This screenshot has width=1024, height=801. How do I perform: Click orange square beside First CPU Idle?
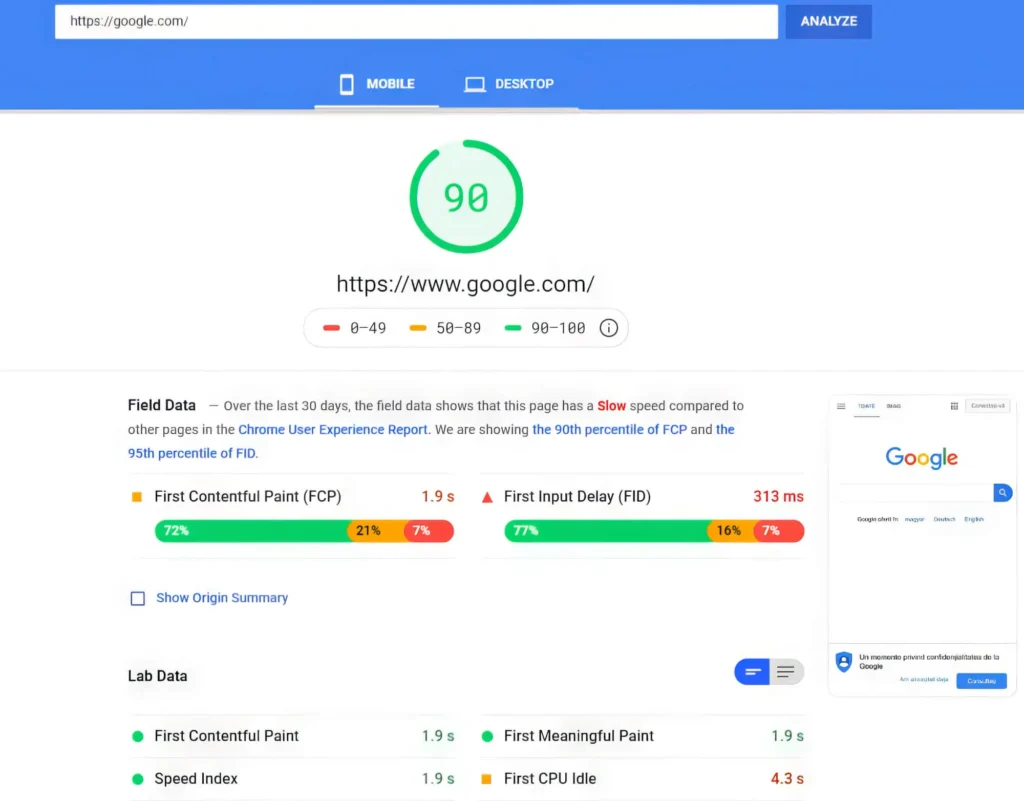coord(487,779)
